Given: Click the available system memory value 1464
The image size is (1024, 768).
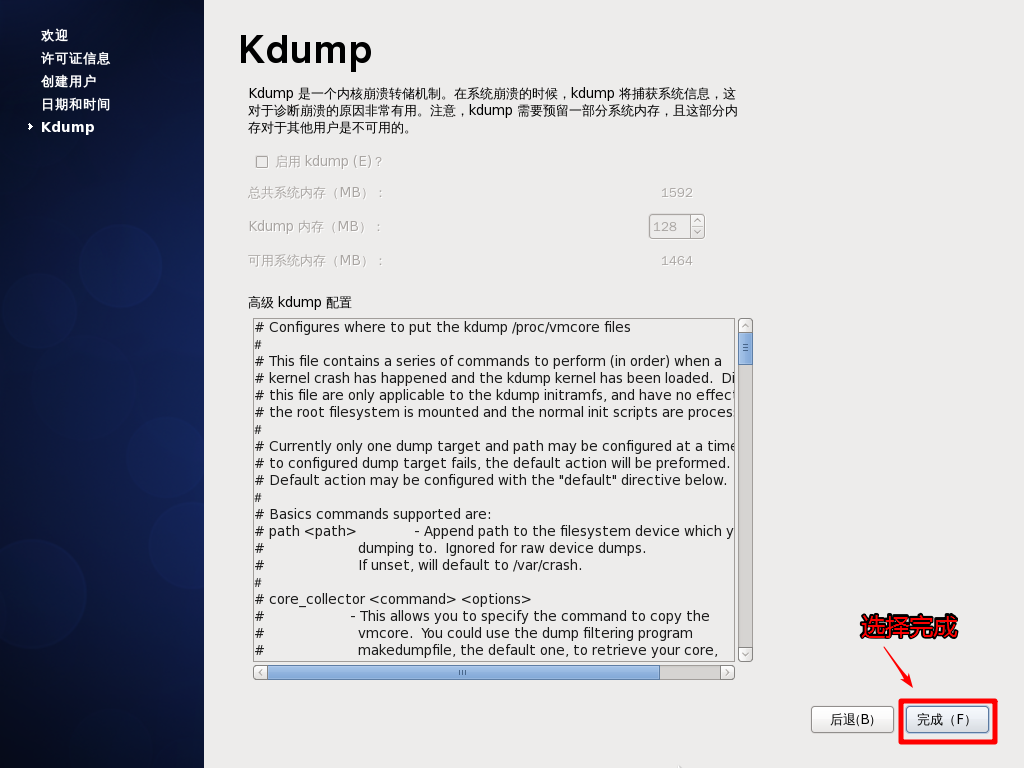Looking at the screenshot, I should [677, 261].
